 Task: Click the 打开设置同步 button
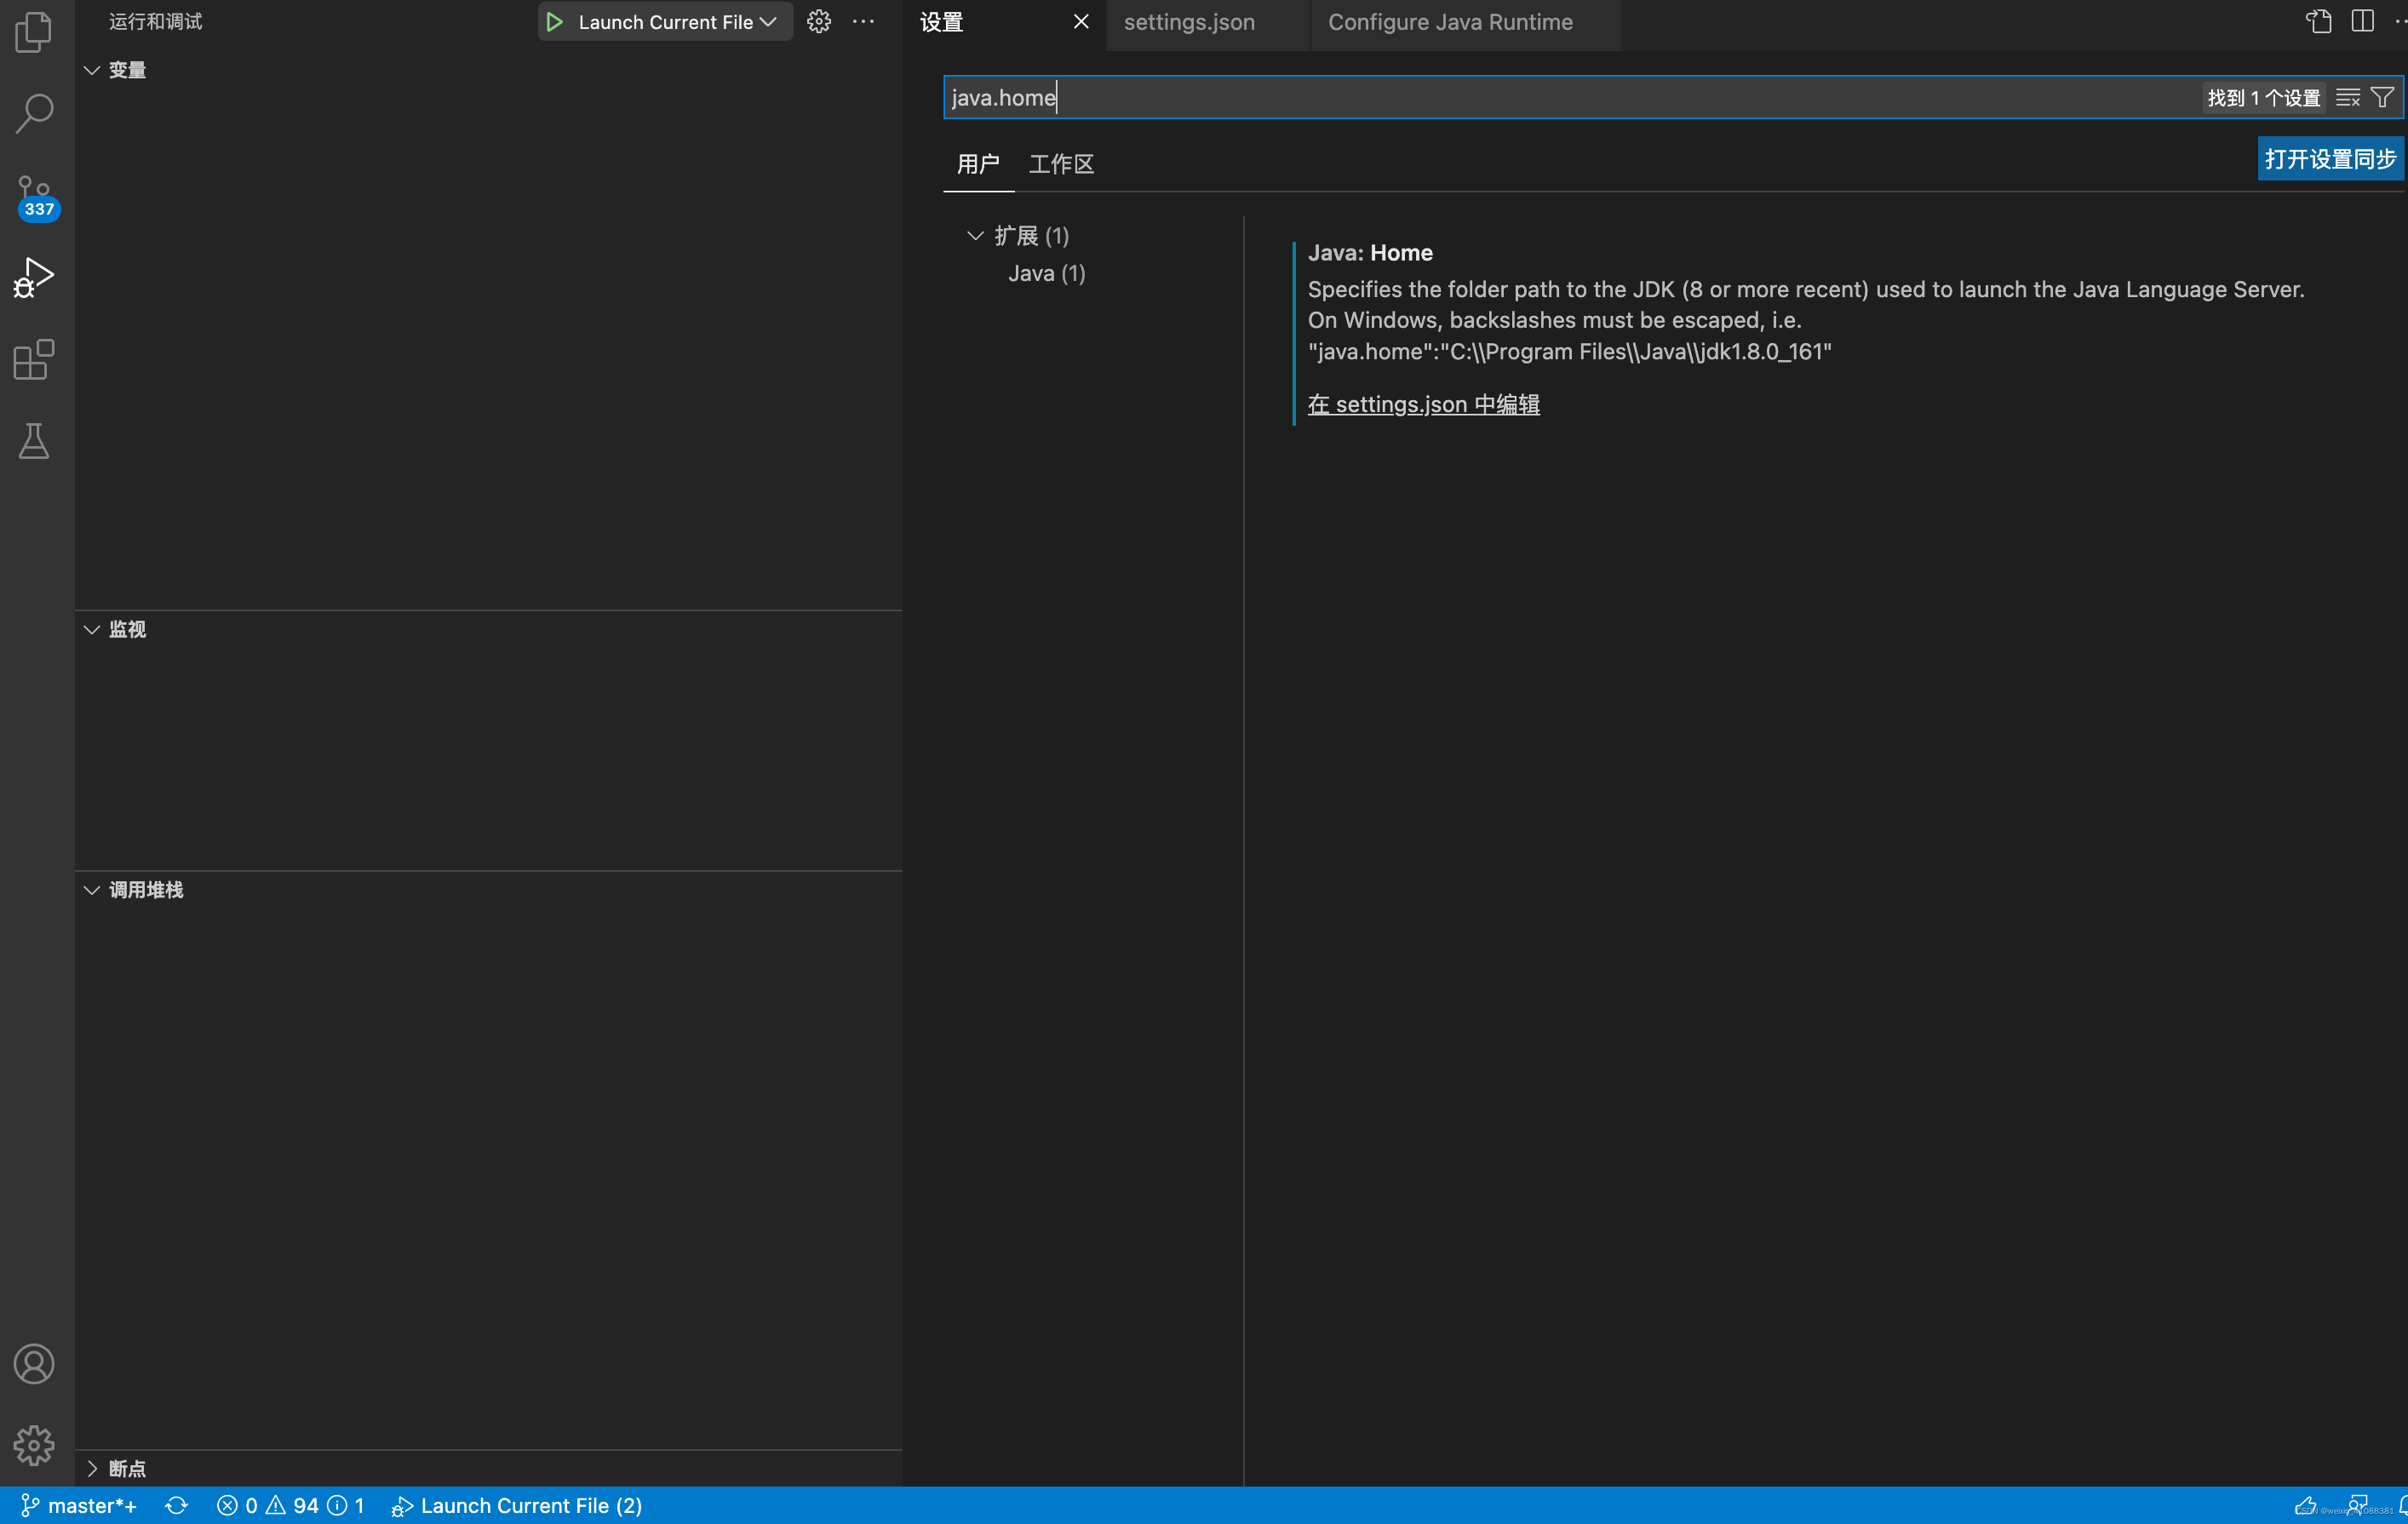tap(2330, 158)
